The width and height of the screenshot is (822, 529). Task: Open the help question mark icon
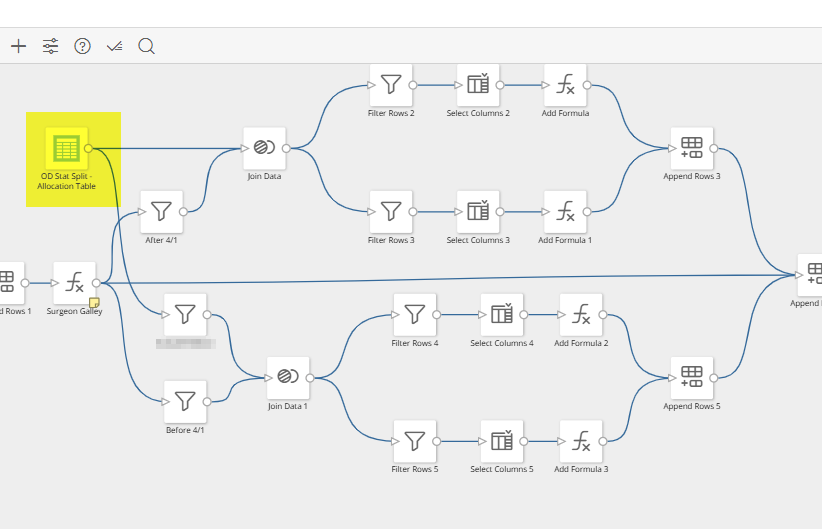[x=82, y=46]
